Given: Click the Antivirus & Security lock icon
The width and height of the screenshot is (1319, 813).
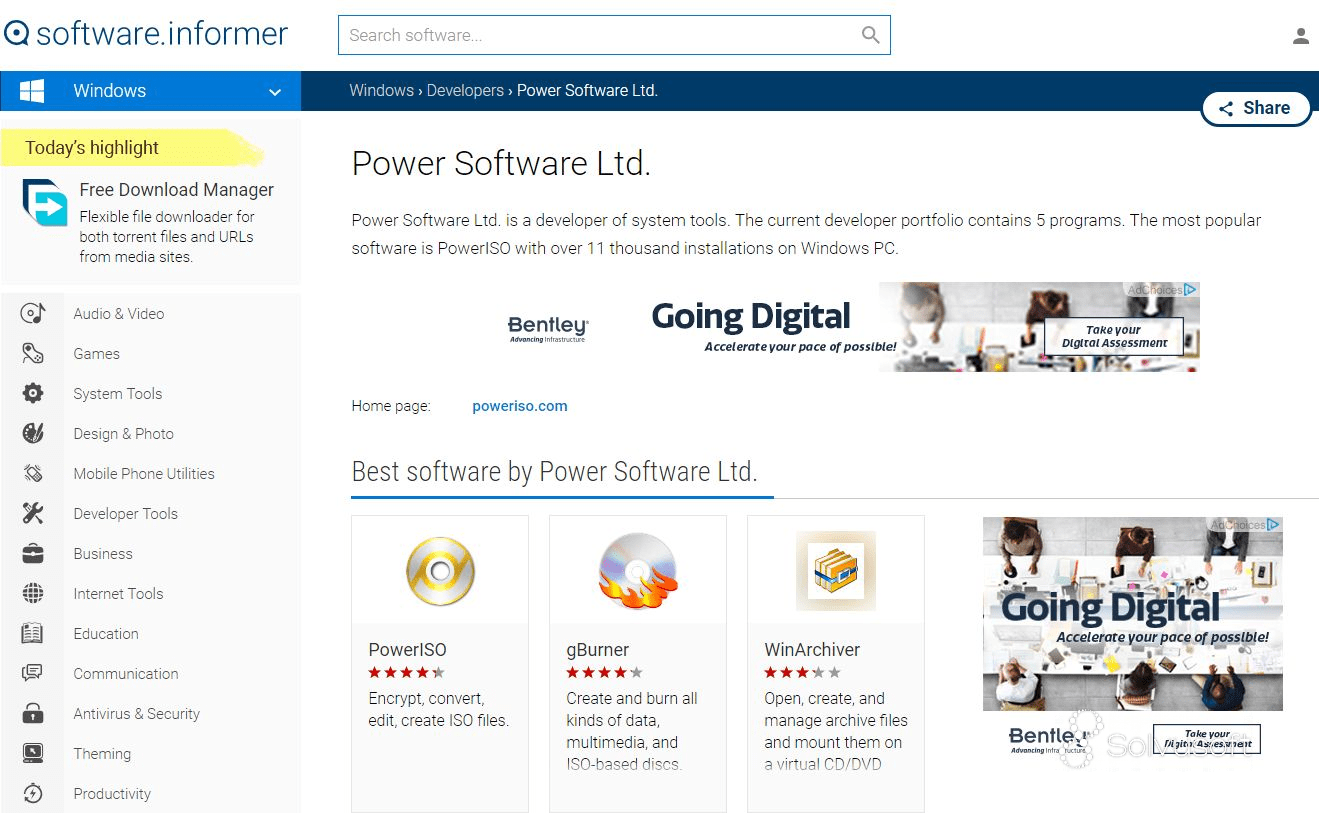Looking at the screenshot, I should click(33, 714).
